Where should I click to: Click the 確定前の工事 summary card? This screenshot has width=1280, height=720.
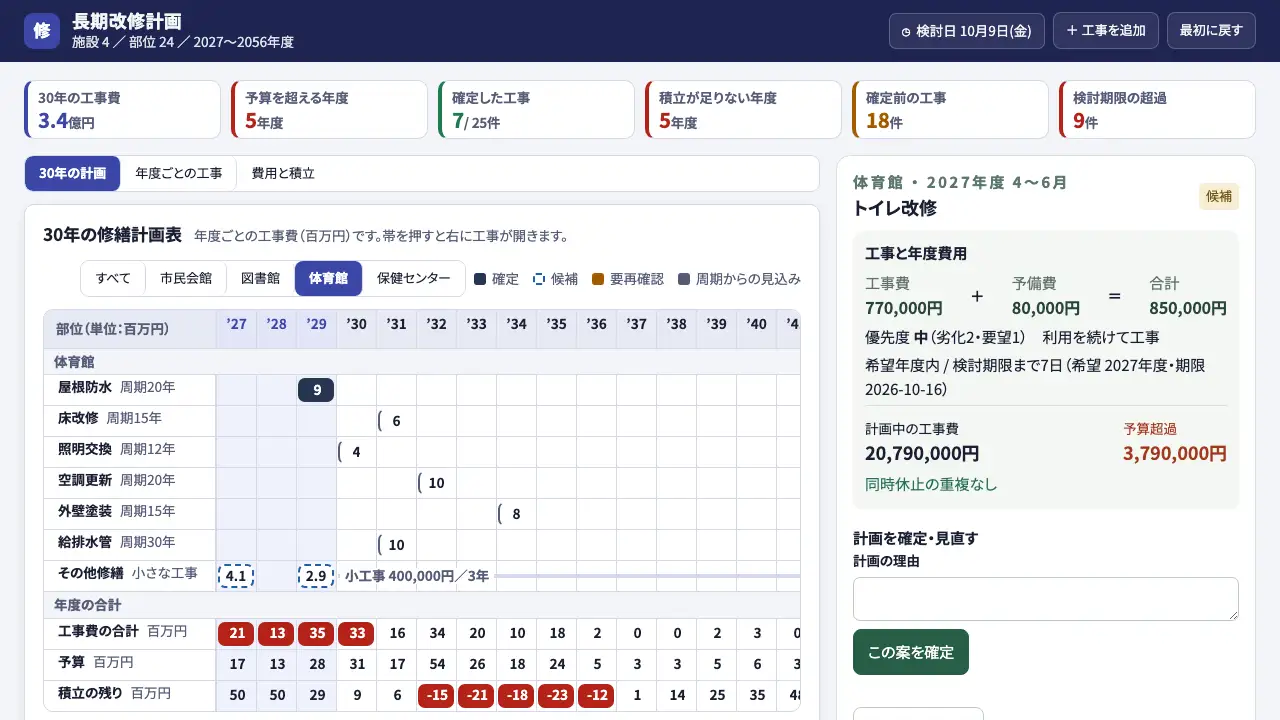(950, 110)
